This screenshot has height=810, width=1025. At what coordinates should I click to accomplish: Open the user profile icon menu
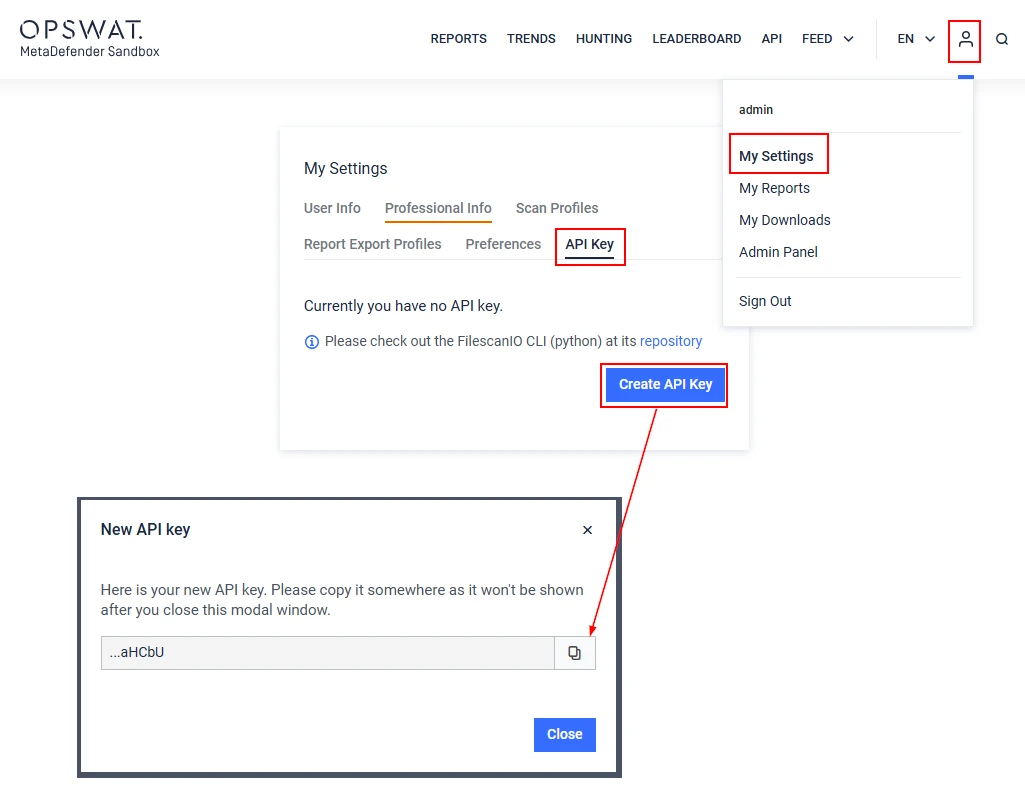965,40
